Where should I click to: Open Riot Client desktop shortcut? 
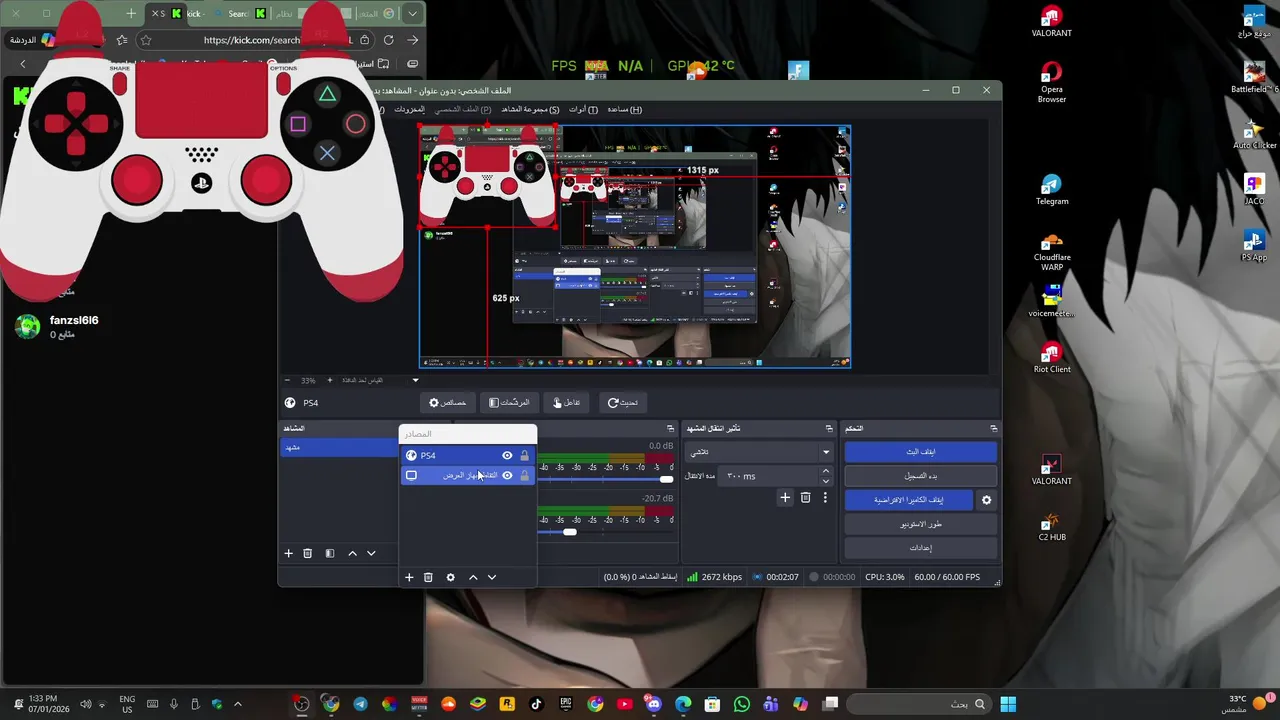(1051, 358)
